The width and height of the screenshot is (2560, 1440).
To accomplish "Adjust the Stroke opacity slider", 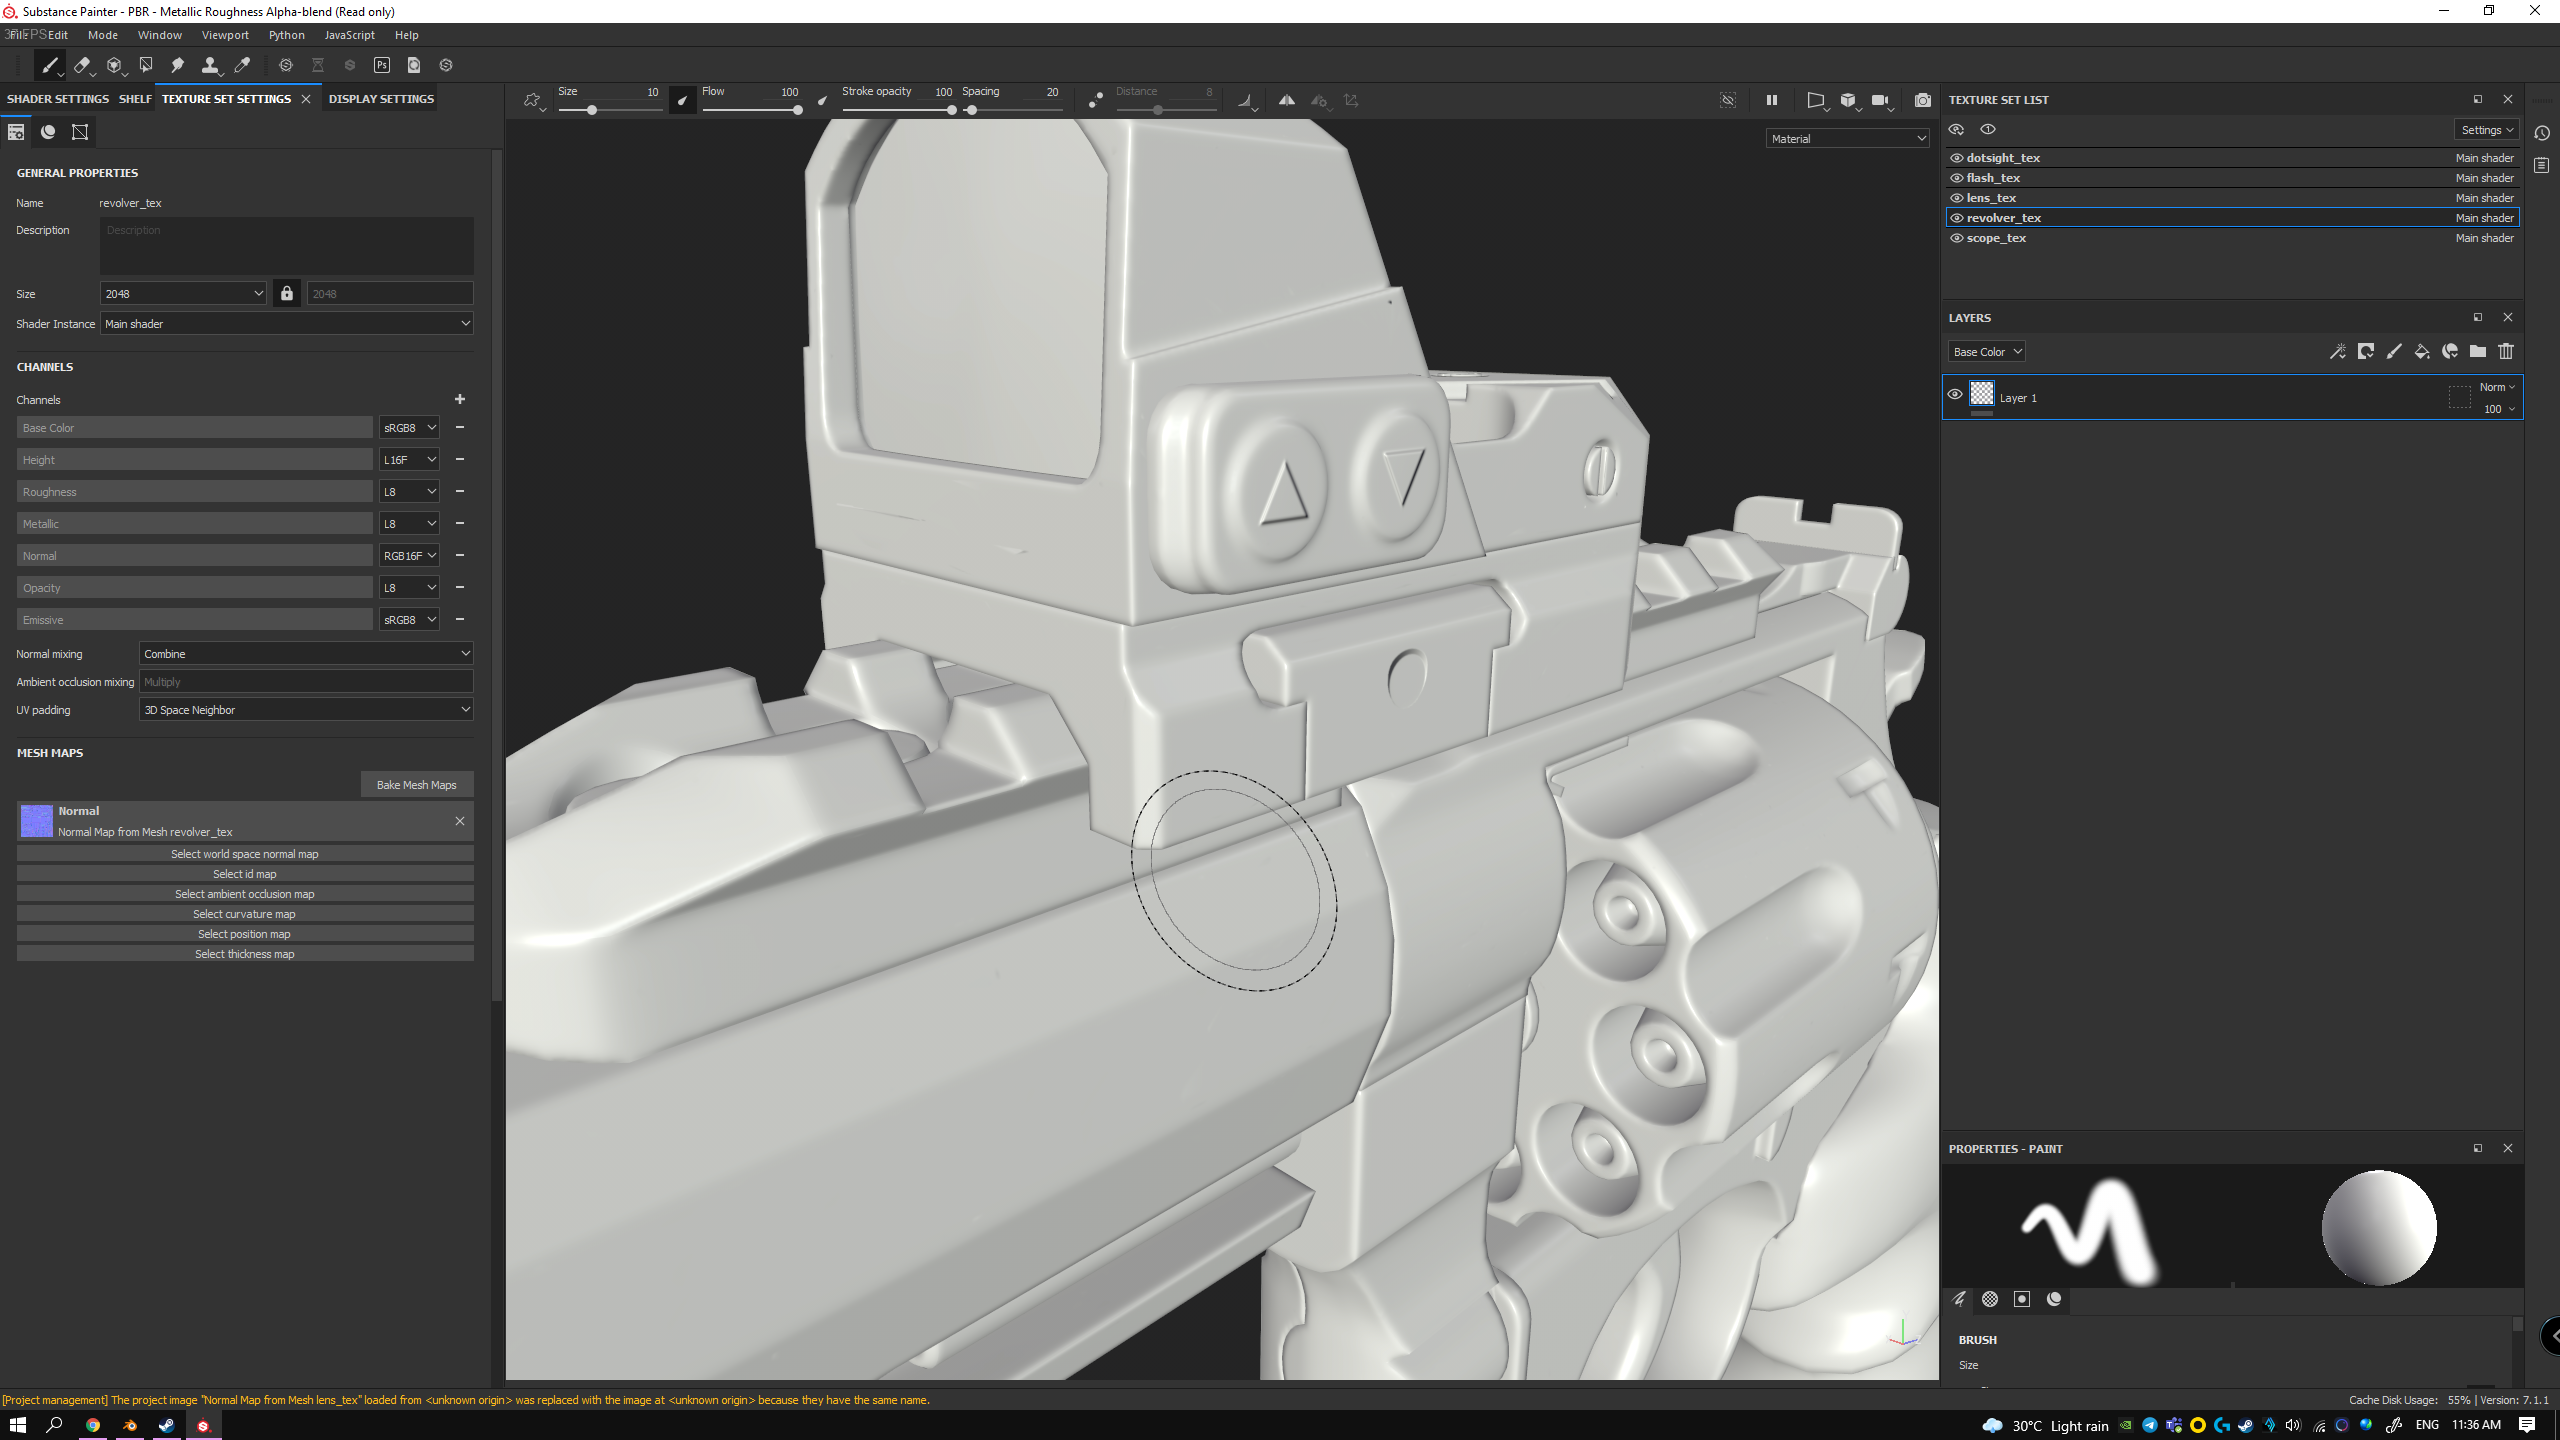I will point(898,110).
